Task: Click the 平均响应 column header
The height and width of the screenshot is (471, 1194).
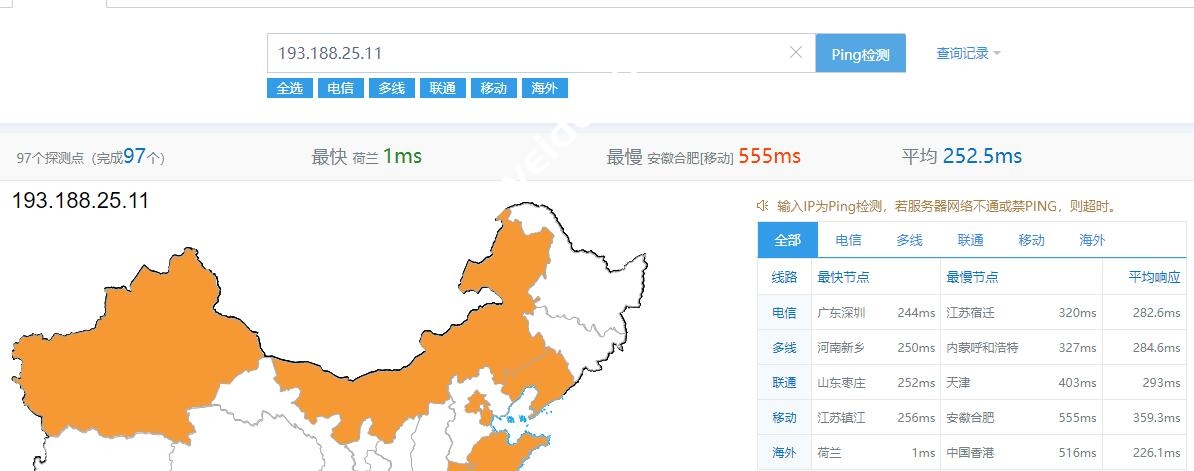Action: (1154, 277)
